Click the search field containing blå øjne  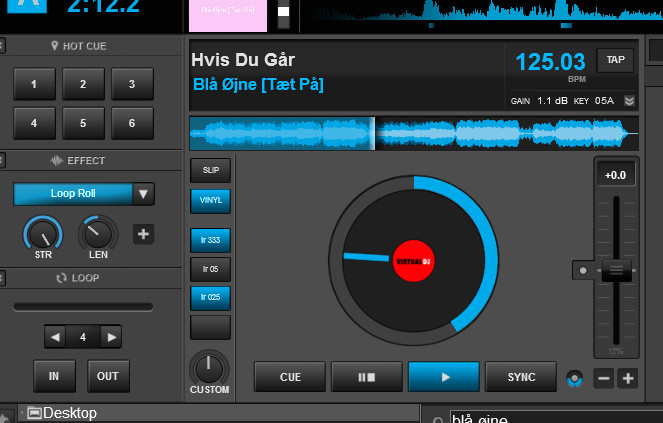pos(556,418)
